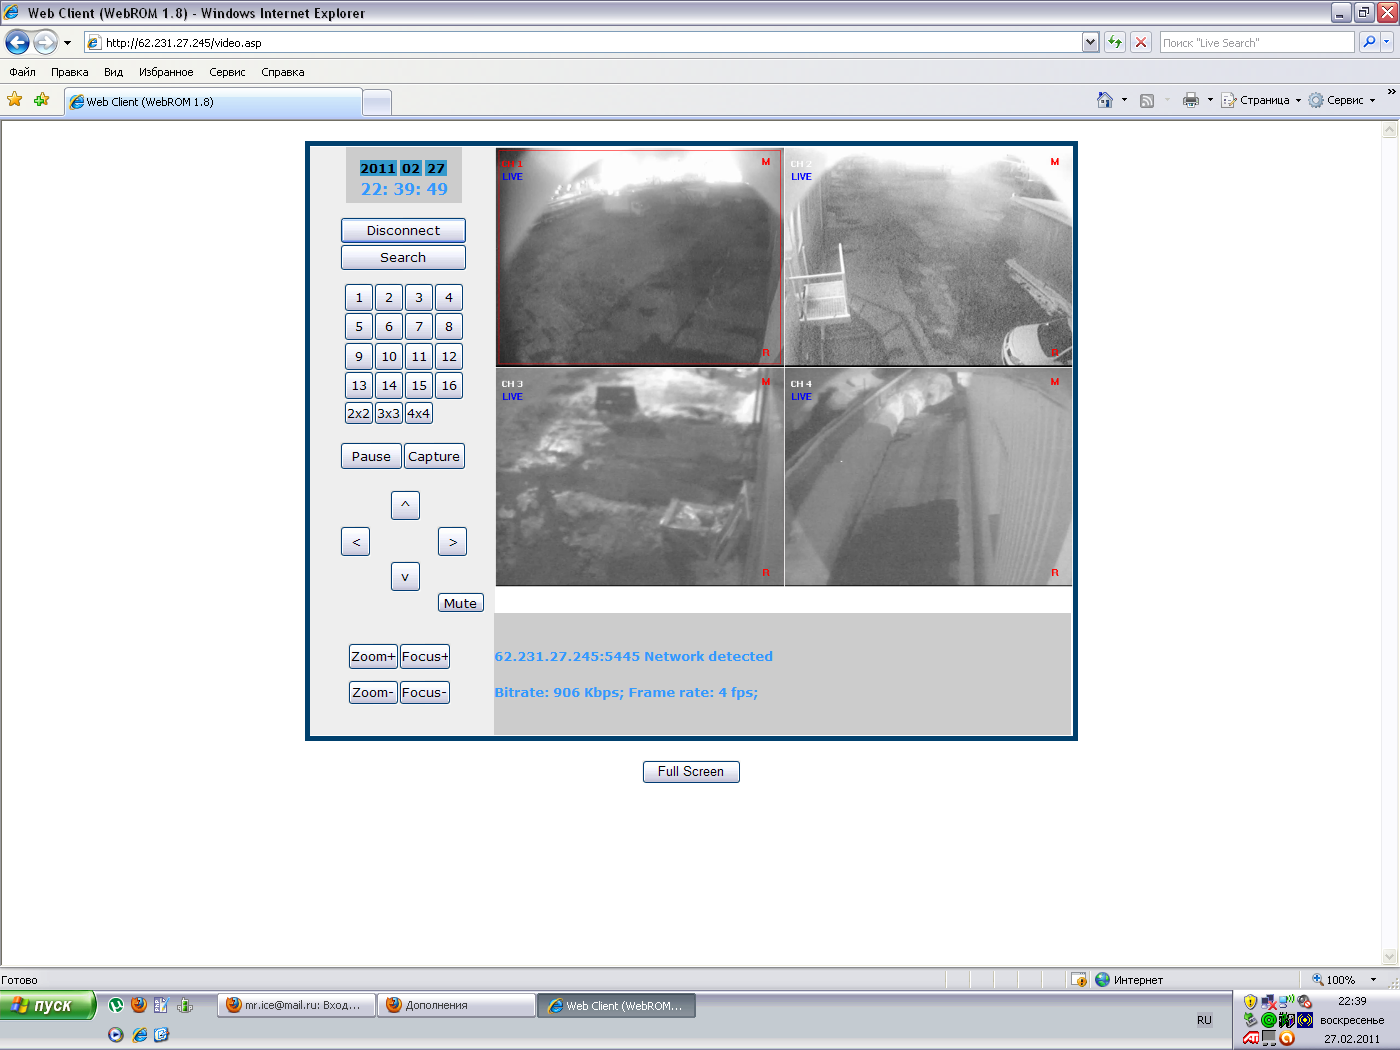Open the Файл menu
The width and height of the screenshot is (1400, 1050).
click(x=22, y=72)
